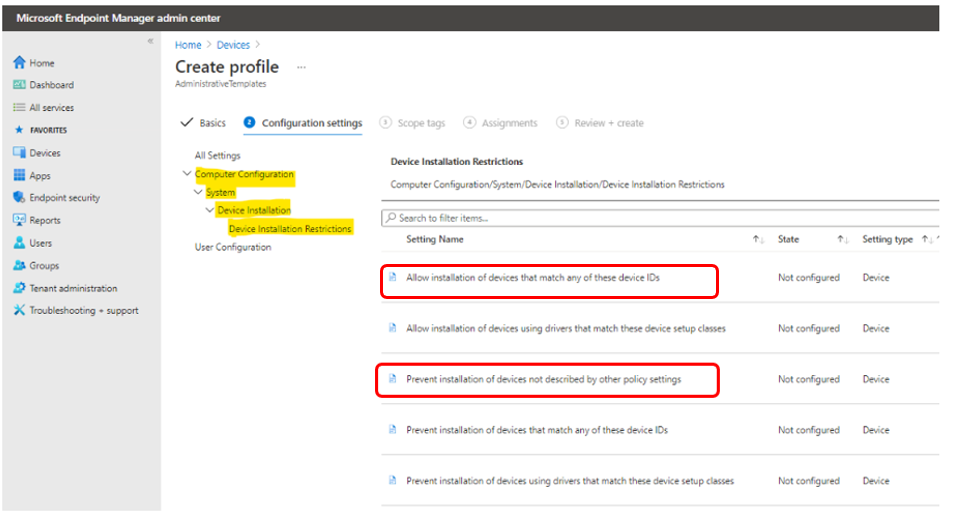Collapse the Device Installation node chevron
Screen dimensions: 975x518
click(210, 210)
